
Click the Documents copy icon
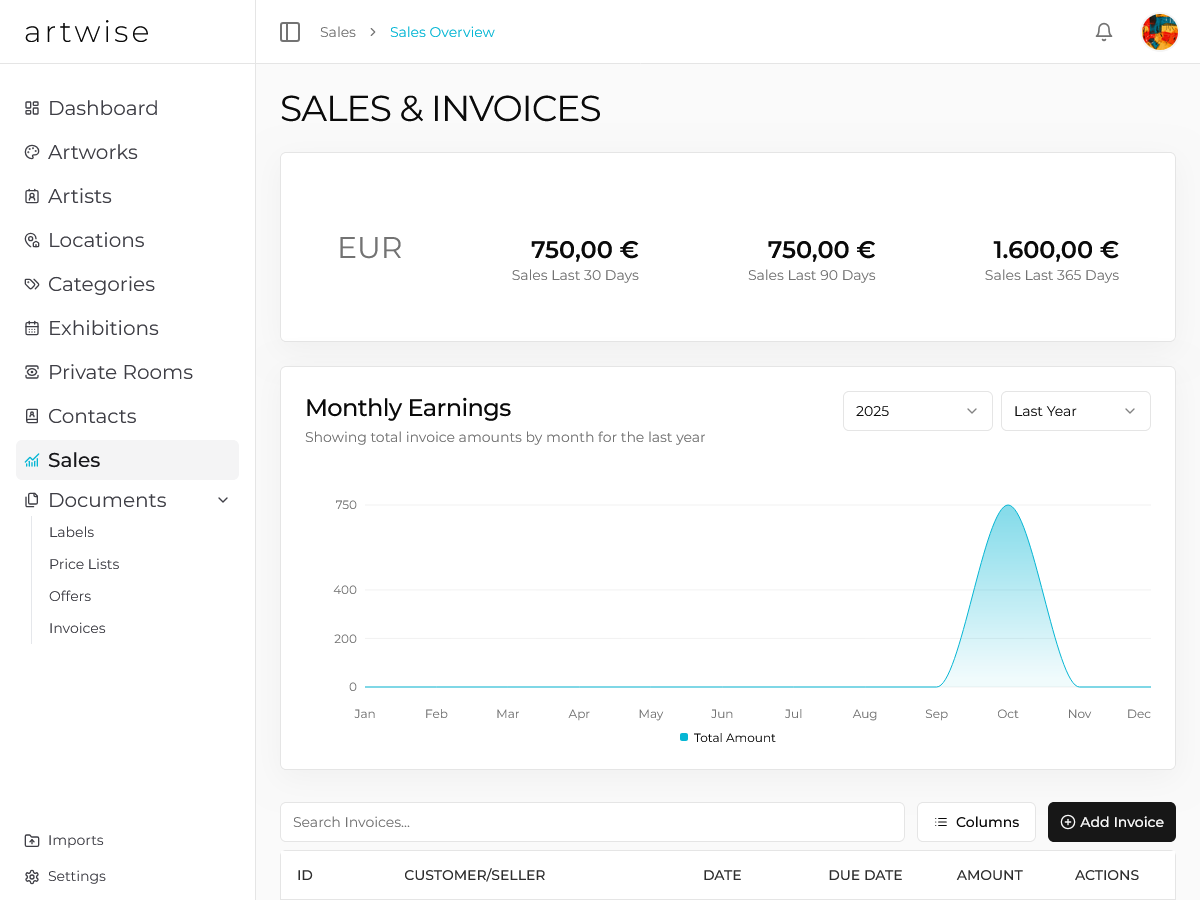point(32,500)
